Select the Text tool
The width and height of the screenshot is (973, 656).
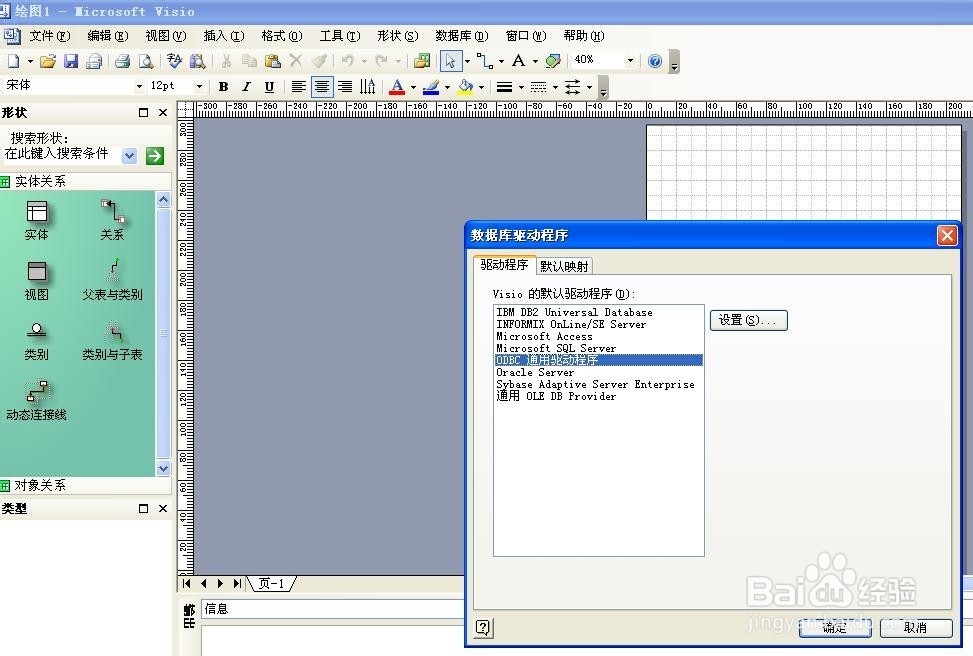click(518, 61)
